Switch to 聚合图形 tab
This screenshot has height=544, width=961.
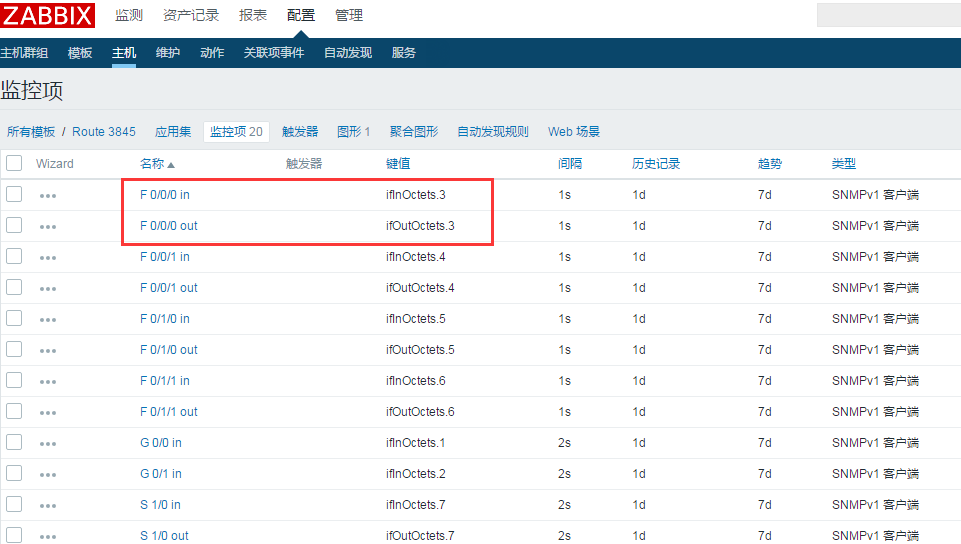(x=414, y=132)
